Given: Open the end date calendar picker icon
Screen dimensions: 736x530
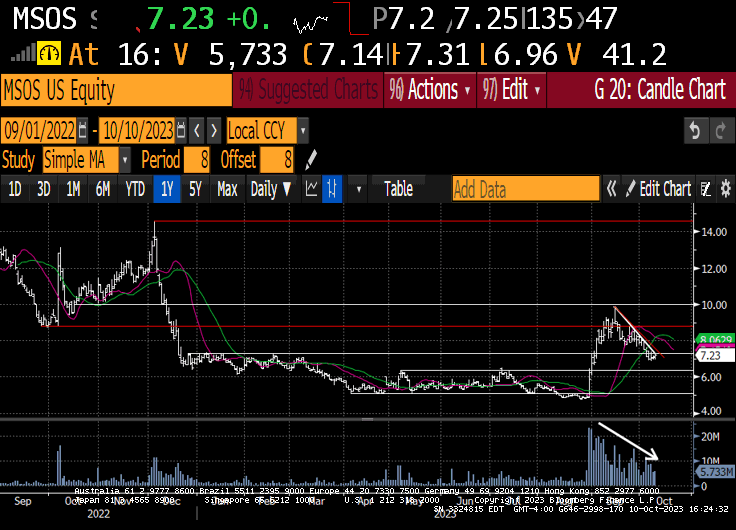Looking at the screenshot, I should click(181, 131).
